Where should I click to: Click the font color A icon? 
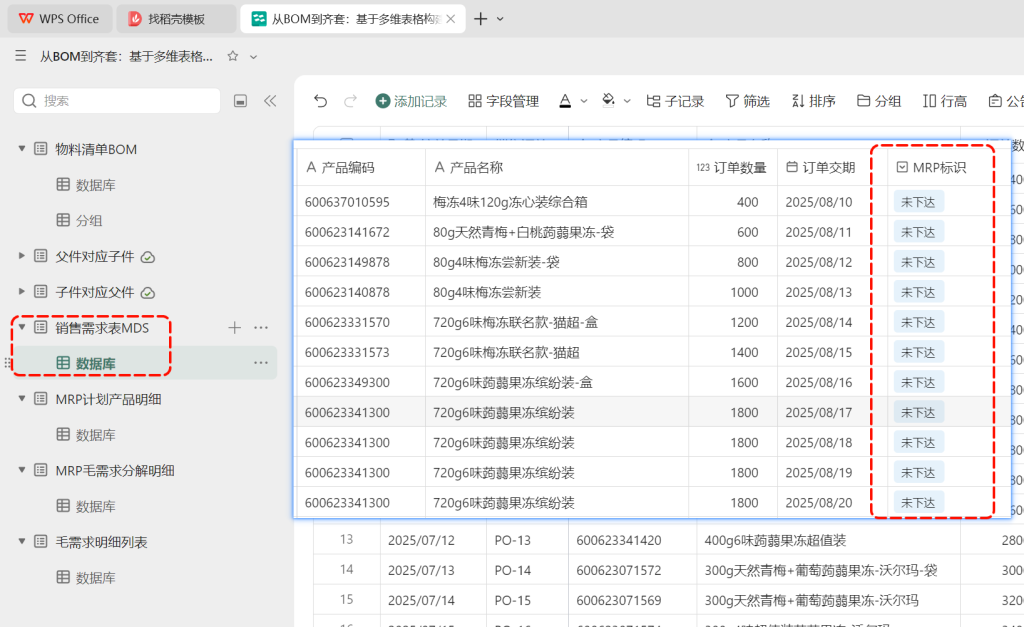(x=566, y=101)
